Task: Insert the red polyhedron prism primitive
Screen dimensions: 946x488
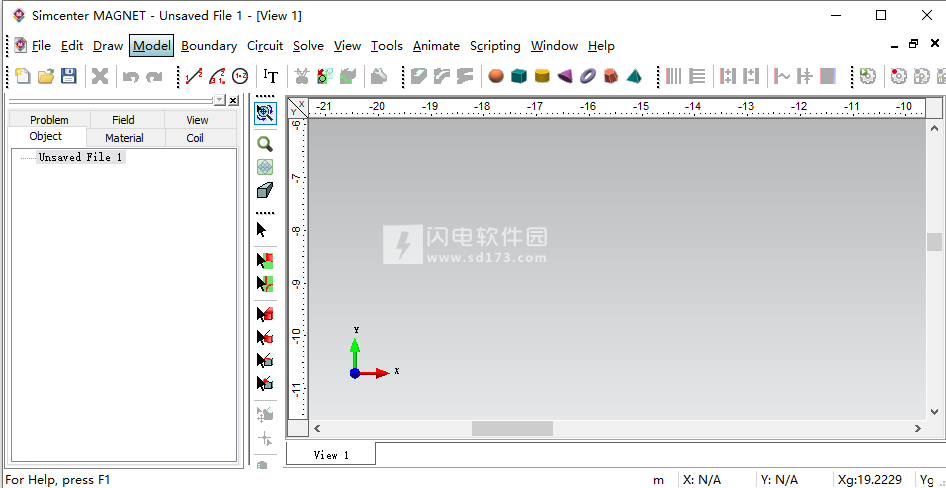Action: (611, 76)
